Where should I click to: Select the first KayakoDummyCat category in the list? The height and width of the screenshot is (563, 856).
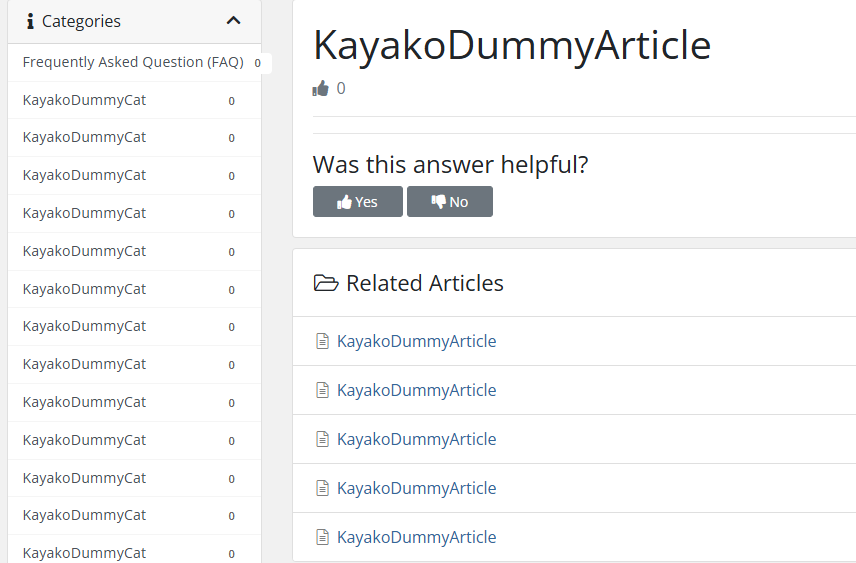(84, 100)
